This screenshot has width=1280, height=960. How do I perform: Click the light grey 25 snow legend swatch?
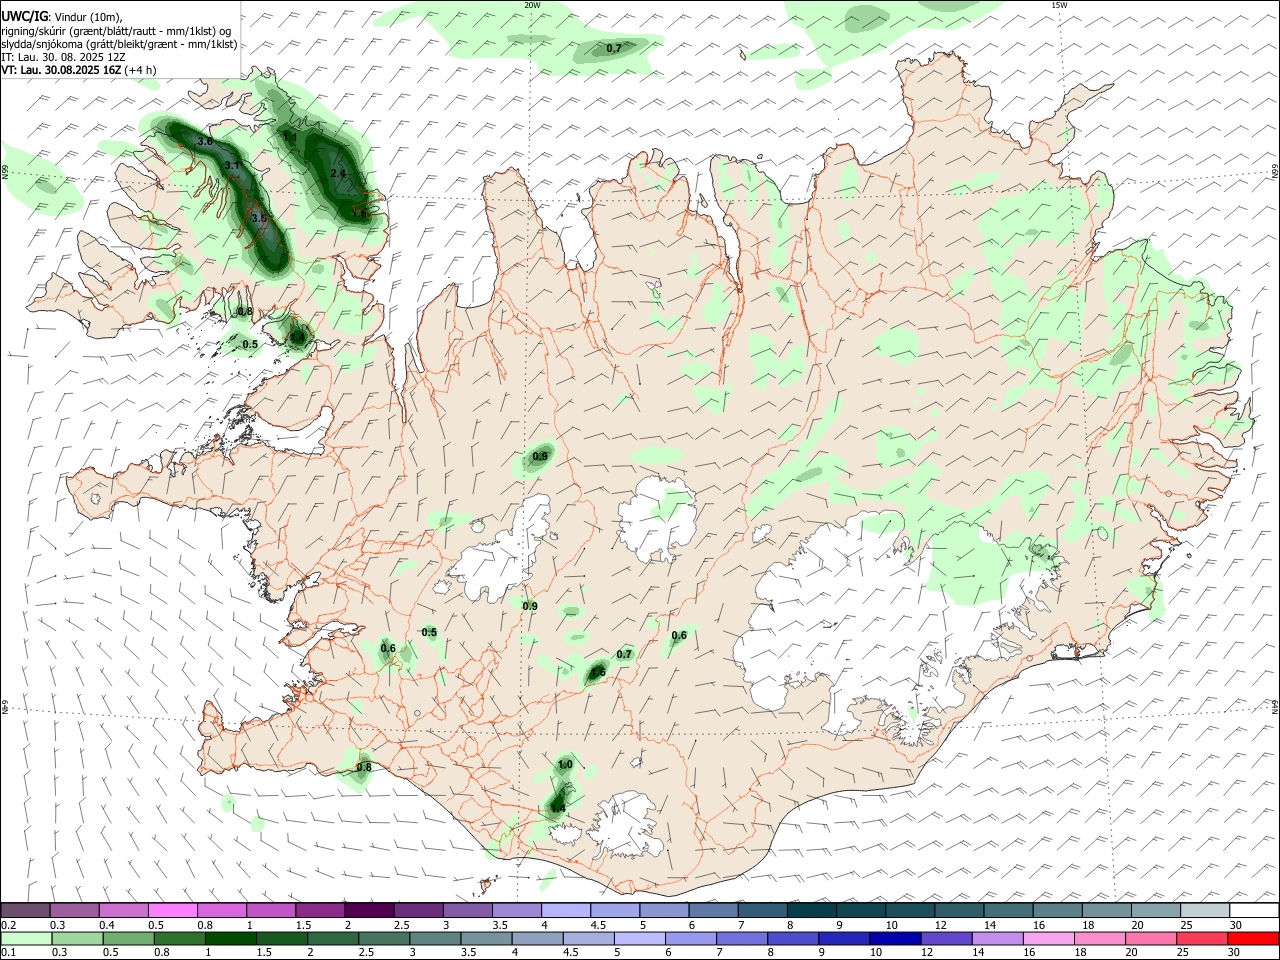tap(1204, 911)
